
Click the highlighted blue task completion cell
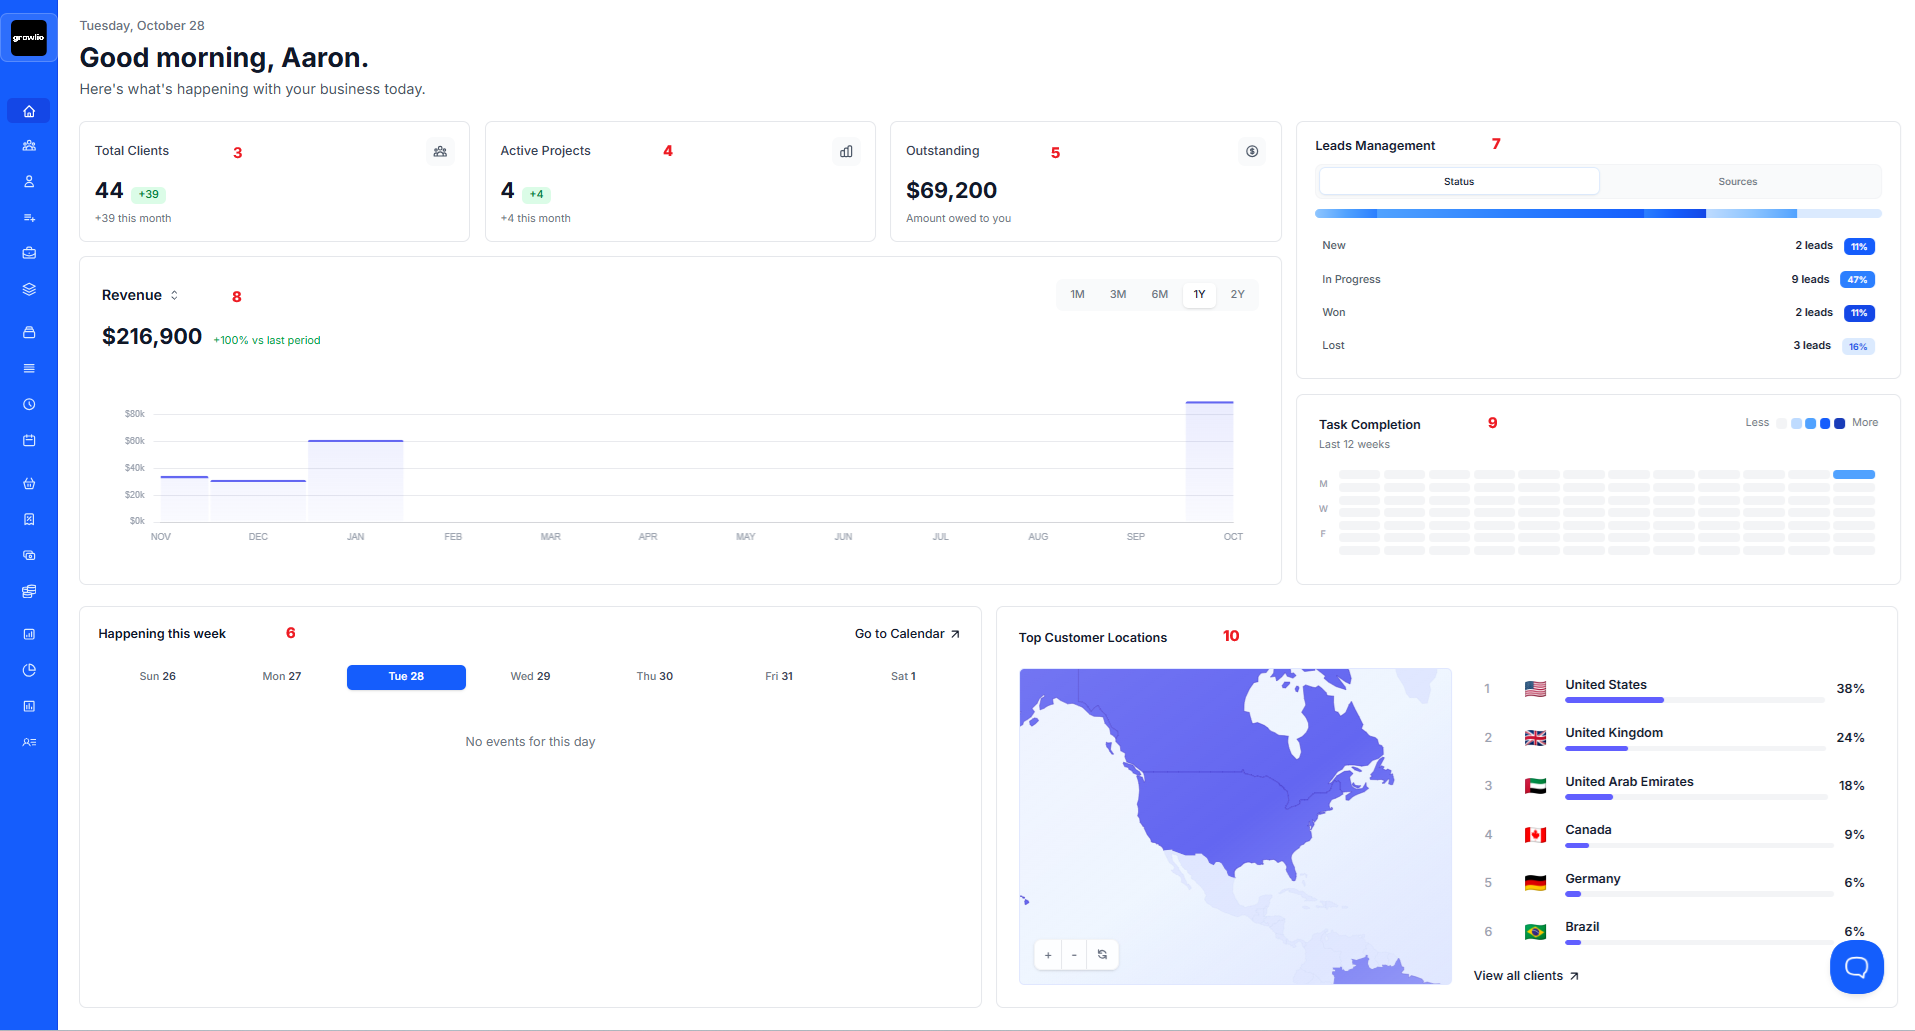coord(1854,474)
